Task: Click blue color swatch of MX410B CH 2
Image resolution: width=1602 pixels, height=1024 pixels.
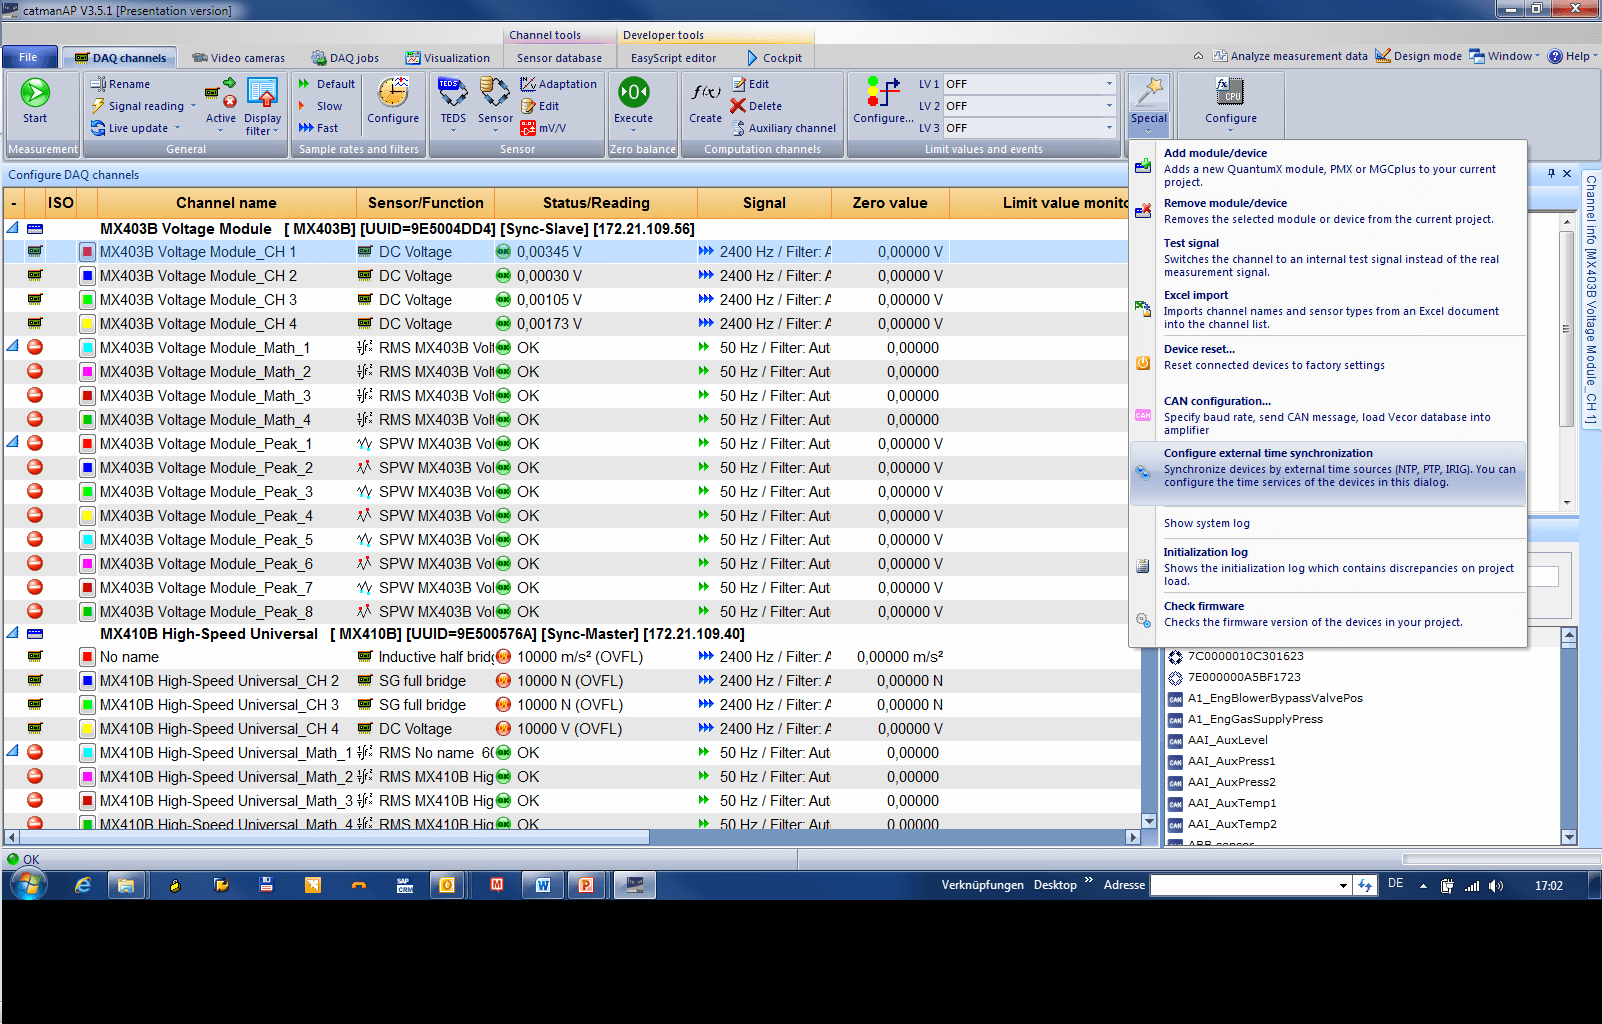Action: [88, 681]
